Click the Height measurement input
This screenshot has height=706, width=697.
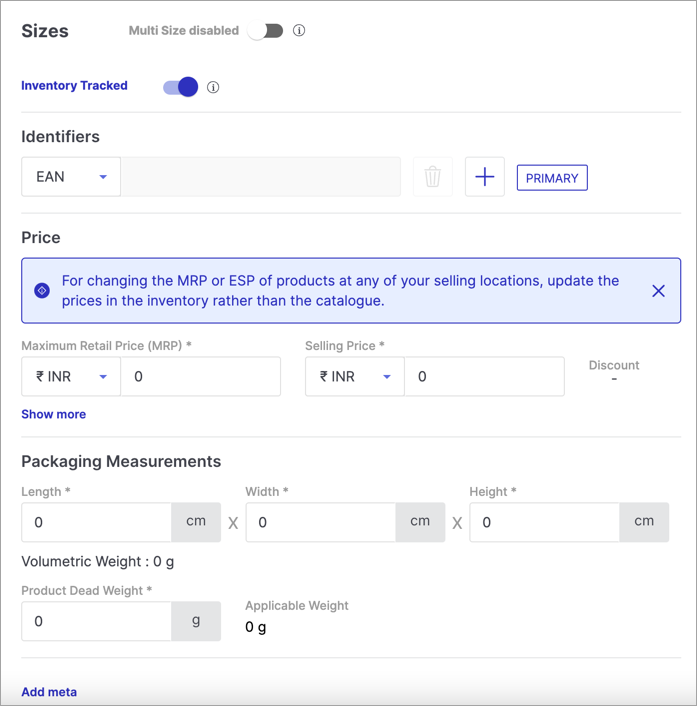point(544,522)
